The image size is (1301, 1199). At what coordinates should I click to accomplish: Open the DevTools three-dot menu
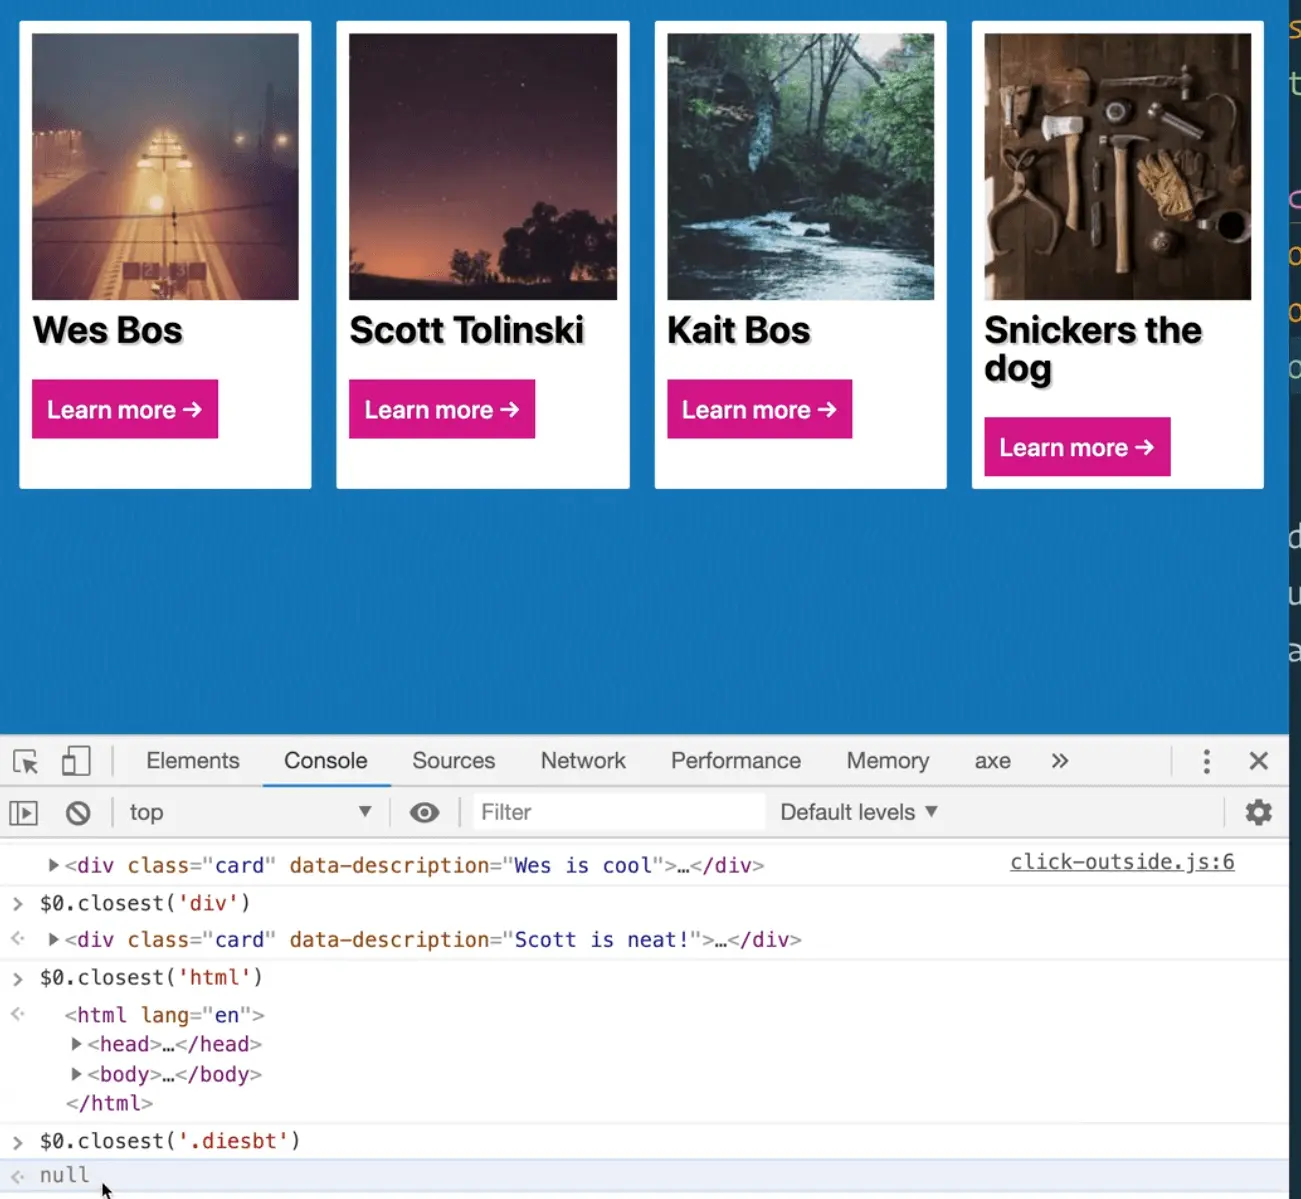click(1206, 762)
